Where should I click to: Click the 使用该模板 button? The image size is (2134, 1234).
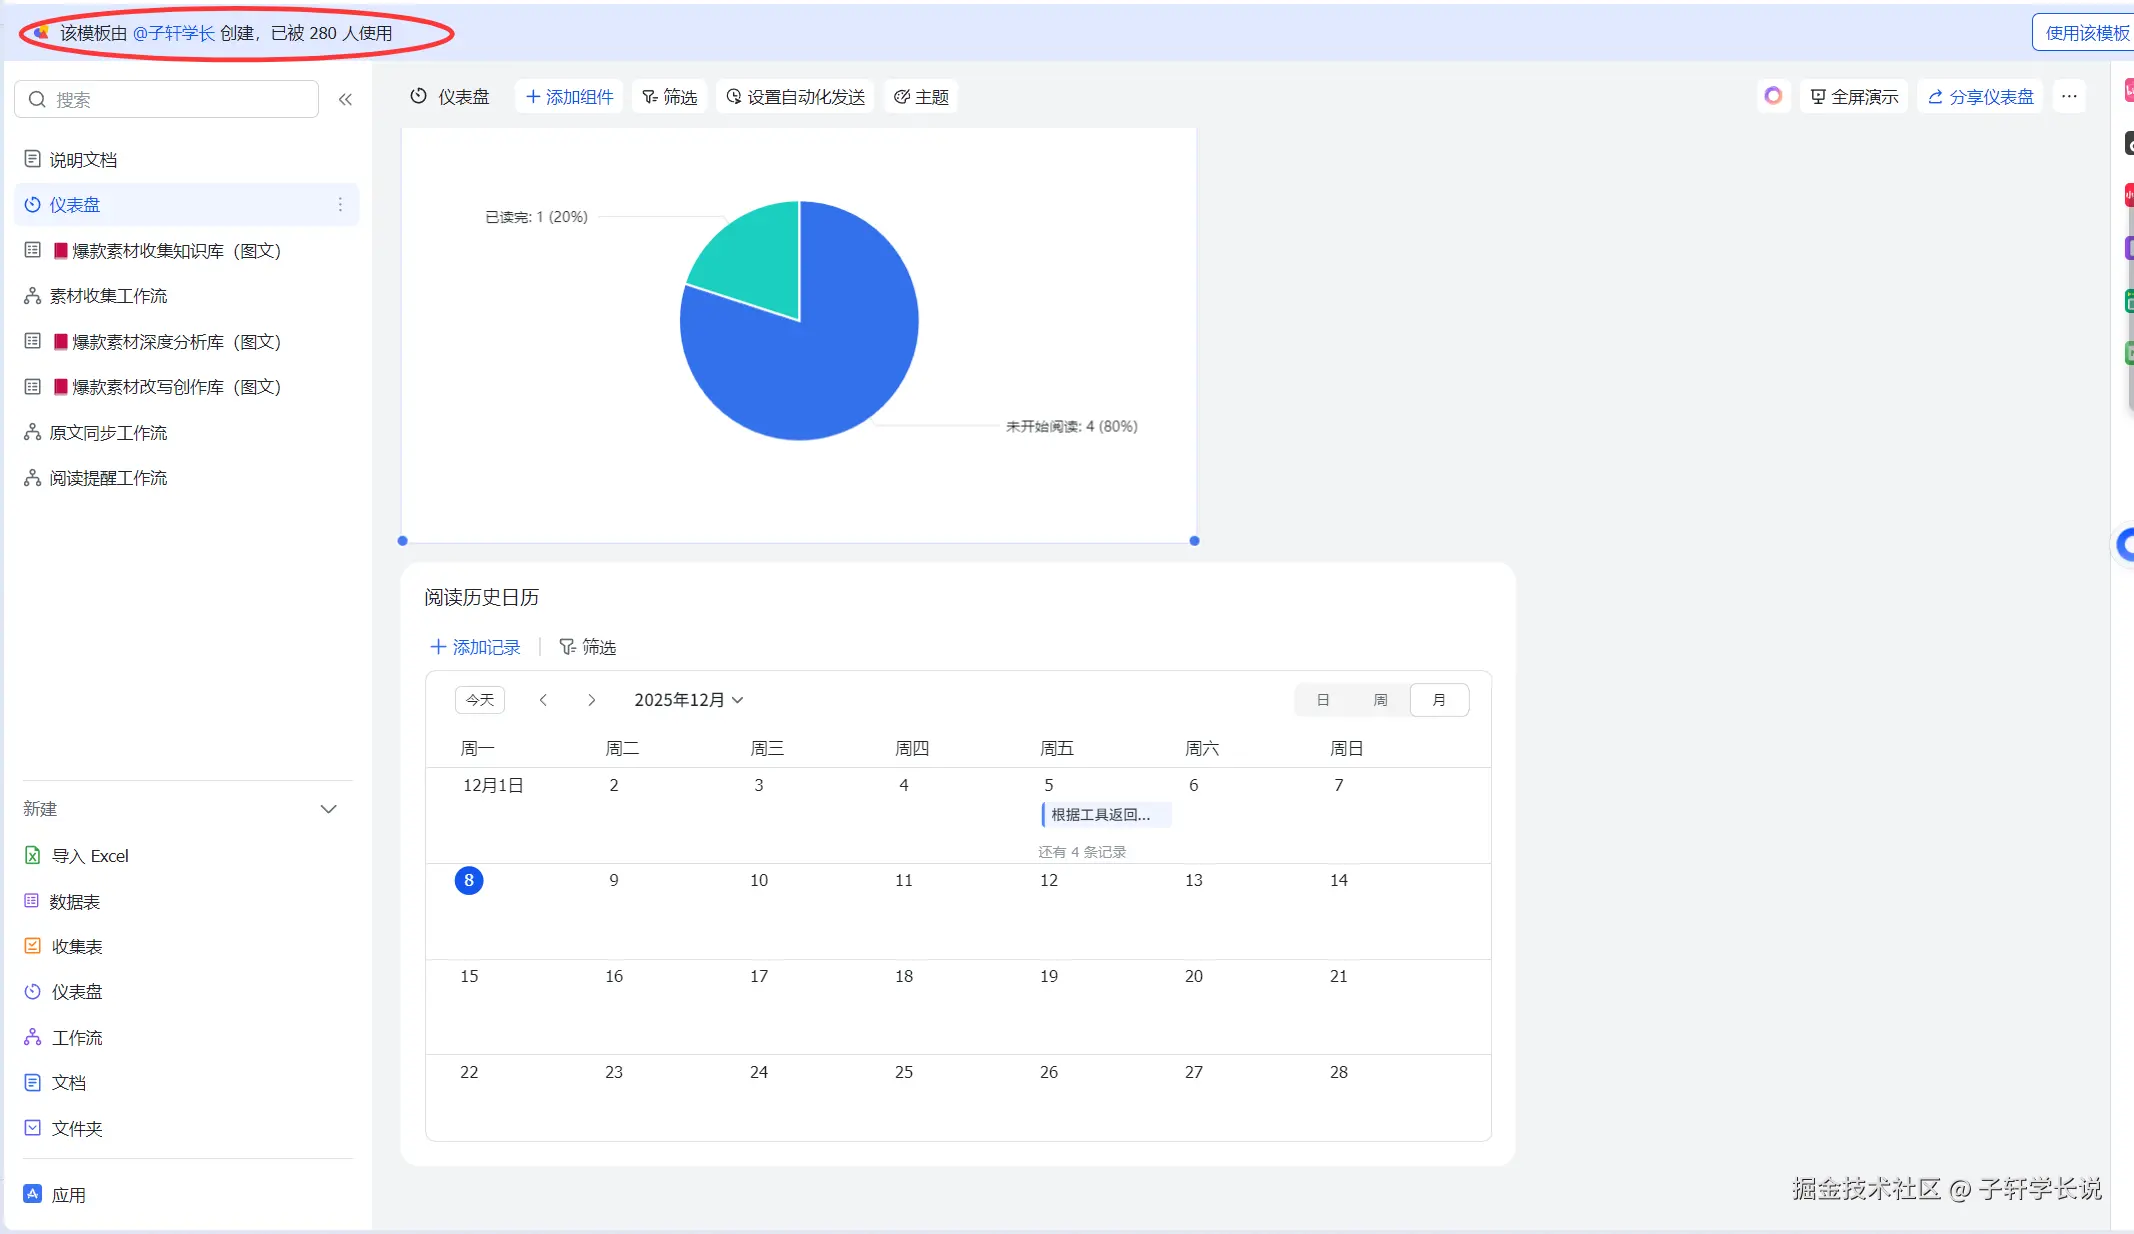[x=2086, y=33]
